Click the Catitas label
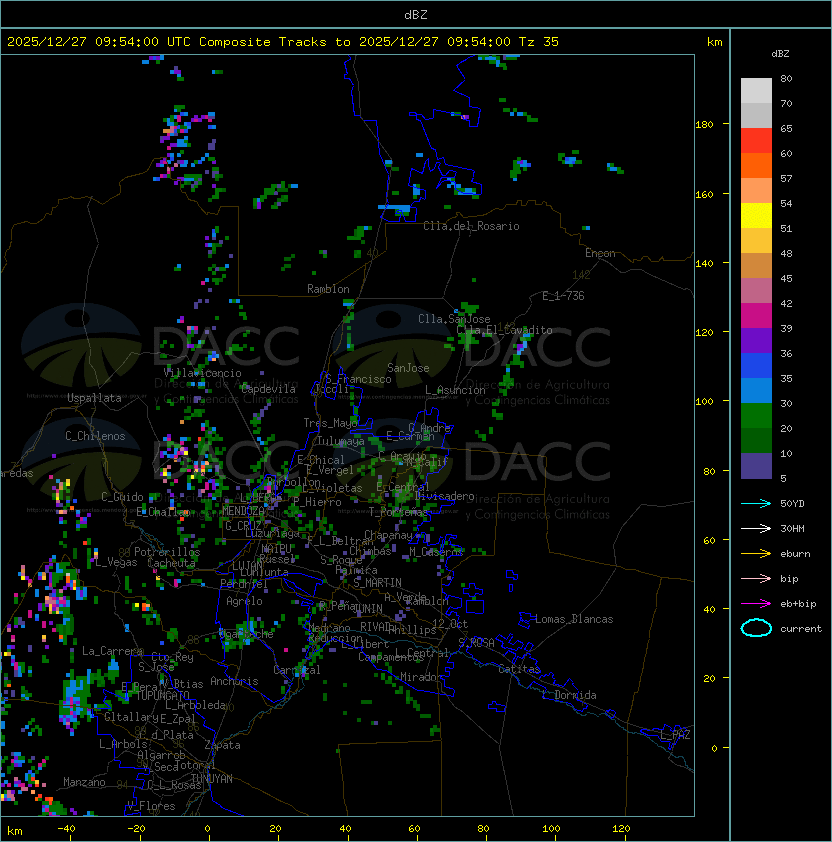Image resolution: width=832 pixels, height=842 pixels. click(519, 669)
